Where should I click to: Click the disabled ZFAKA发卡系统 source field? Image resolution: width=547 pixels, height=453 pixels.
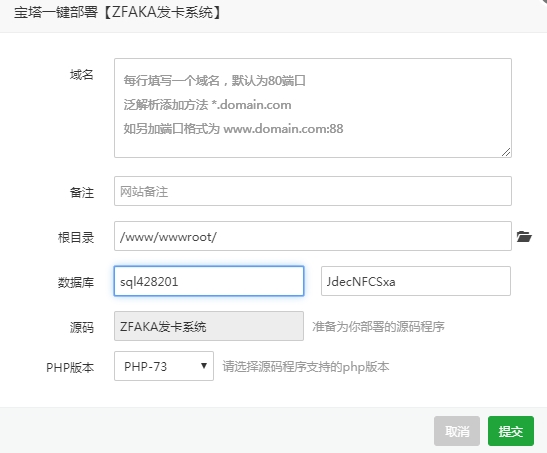coord(209,326)
